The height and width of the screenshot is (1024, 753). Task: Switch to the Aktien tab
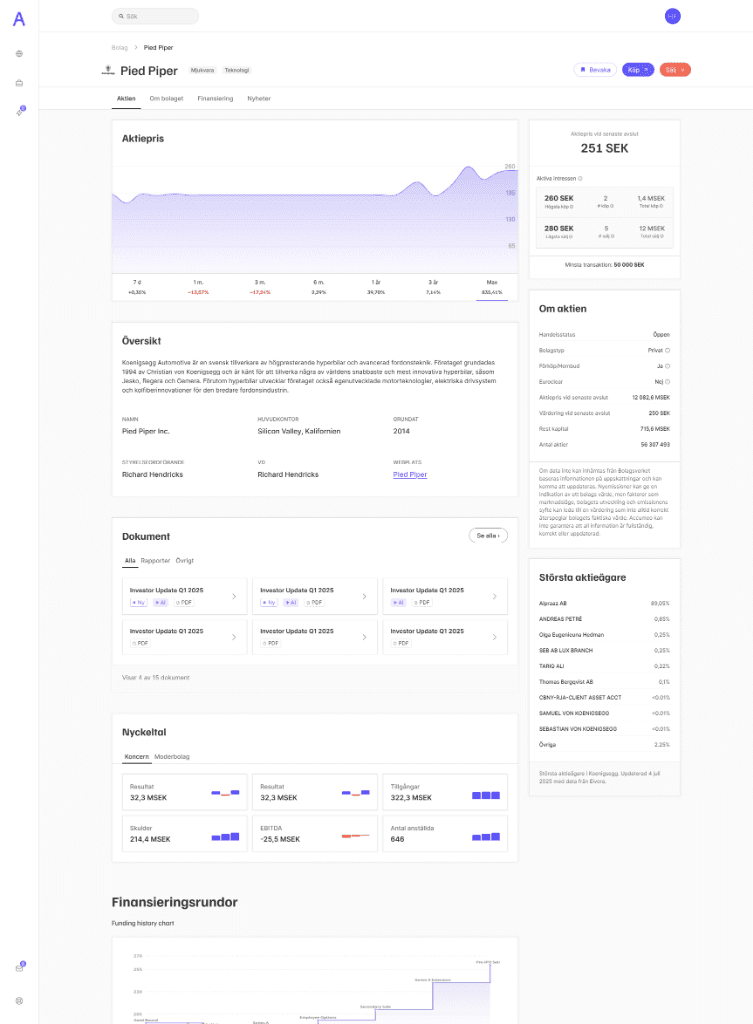[126, 99]
